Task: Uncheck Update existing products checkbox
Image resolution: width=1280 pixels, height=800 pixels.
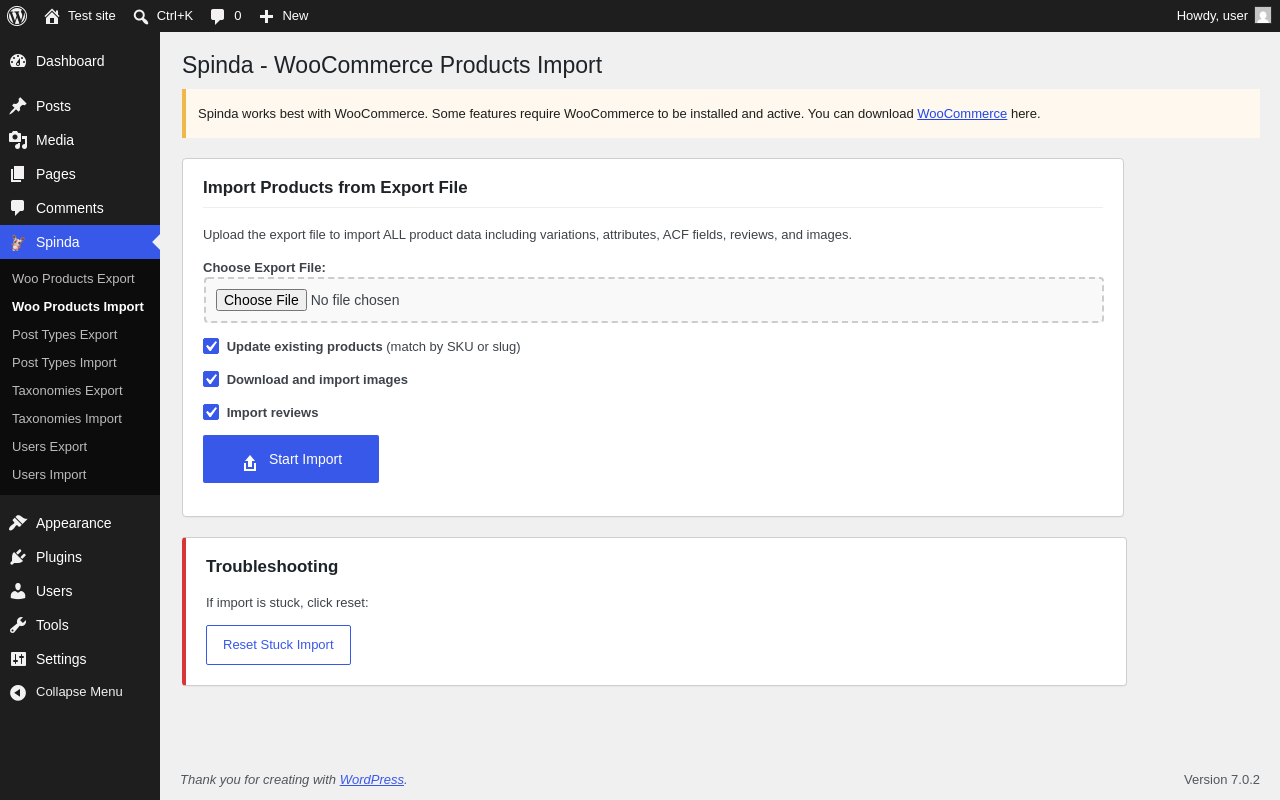Action: 211,346
